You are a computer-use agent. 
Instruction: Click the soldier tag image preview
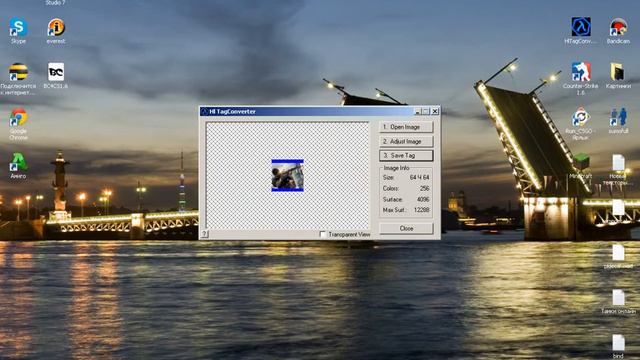287,175
